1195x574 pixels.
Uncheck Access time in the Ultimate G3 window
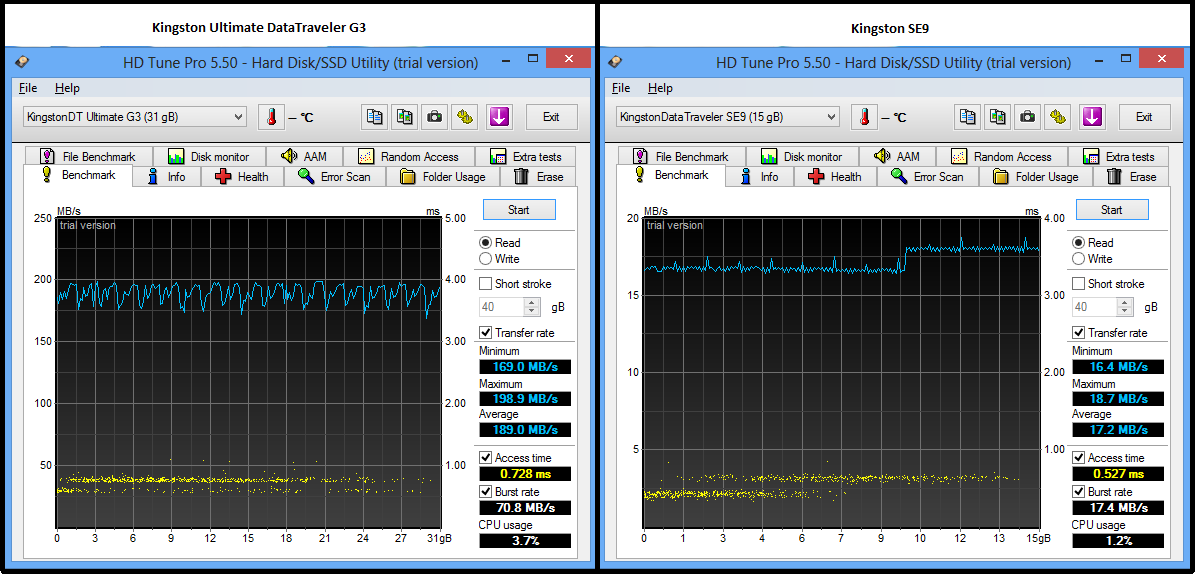pos(485,457)
